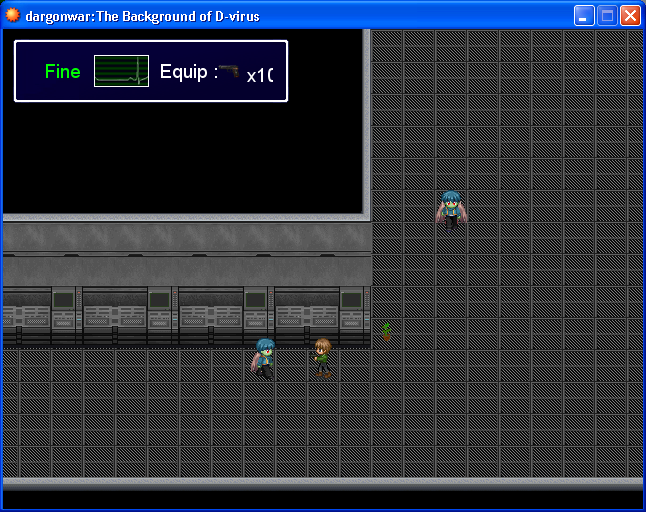This screenshot has width=646, height=512.
Task: Click the green heartbeat ECG monitor
Action: [x=122, y=71]
